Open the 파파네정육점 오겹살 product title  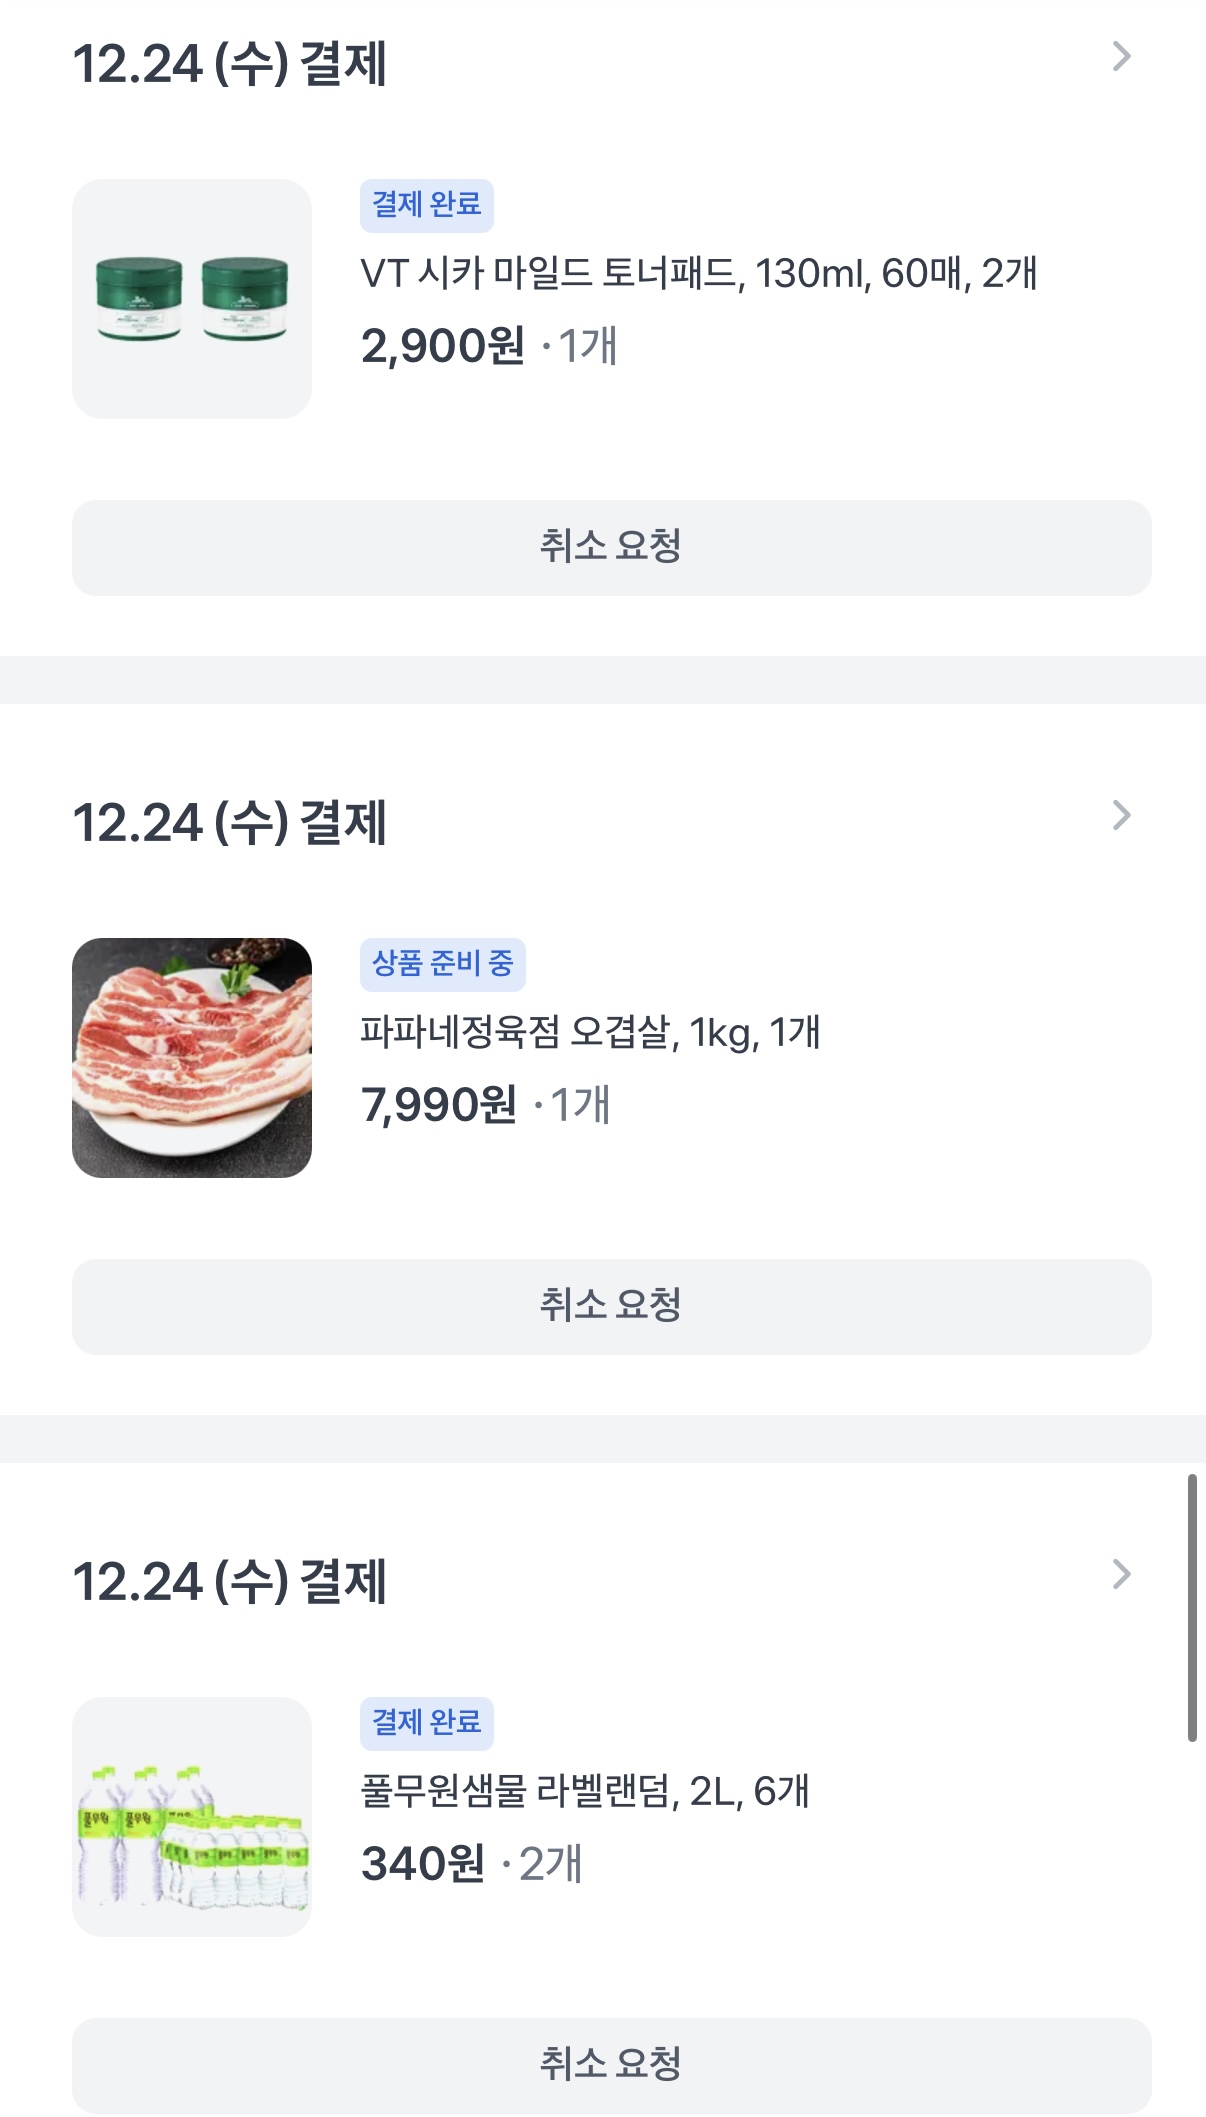590,1032
